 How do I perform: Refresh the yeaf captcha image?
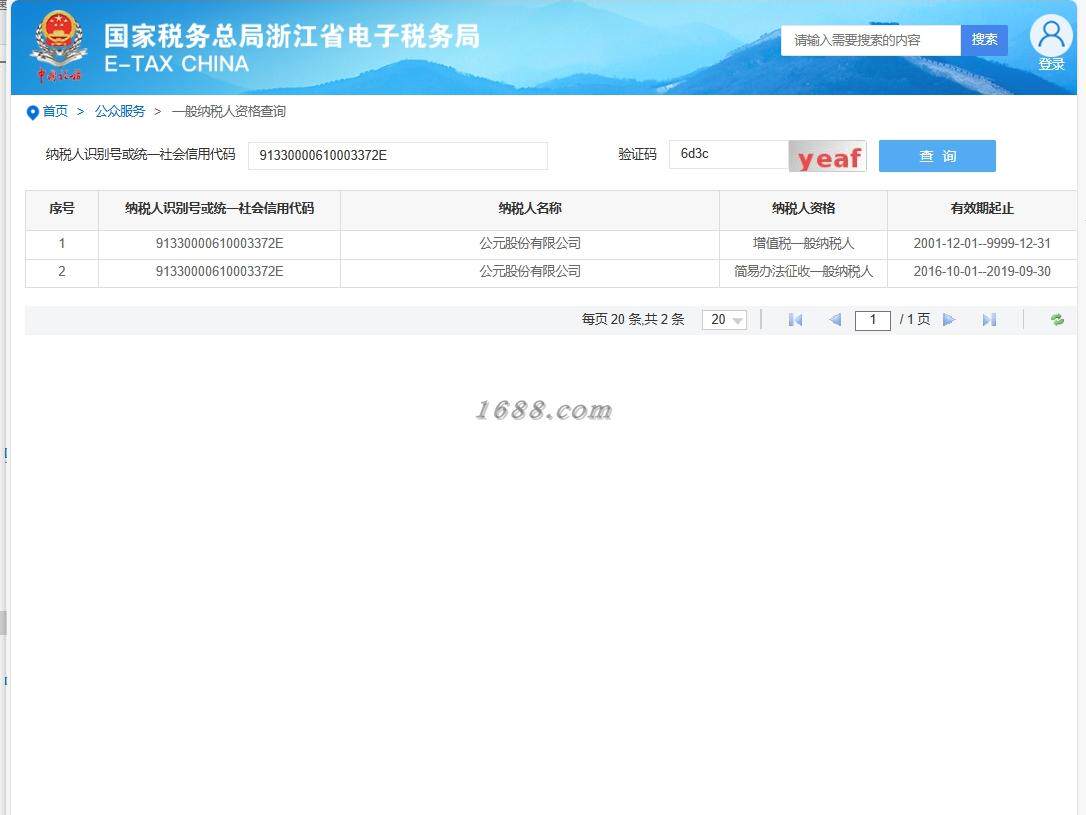[x=828, y=156]
